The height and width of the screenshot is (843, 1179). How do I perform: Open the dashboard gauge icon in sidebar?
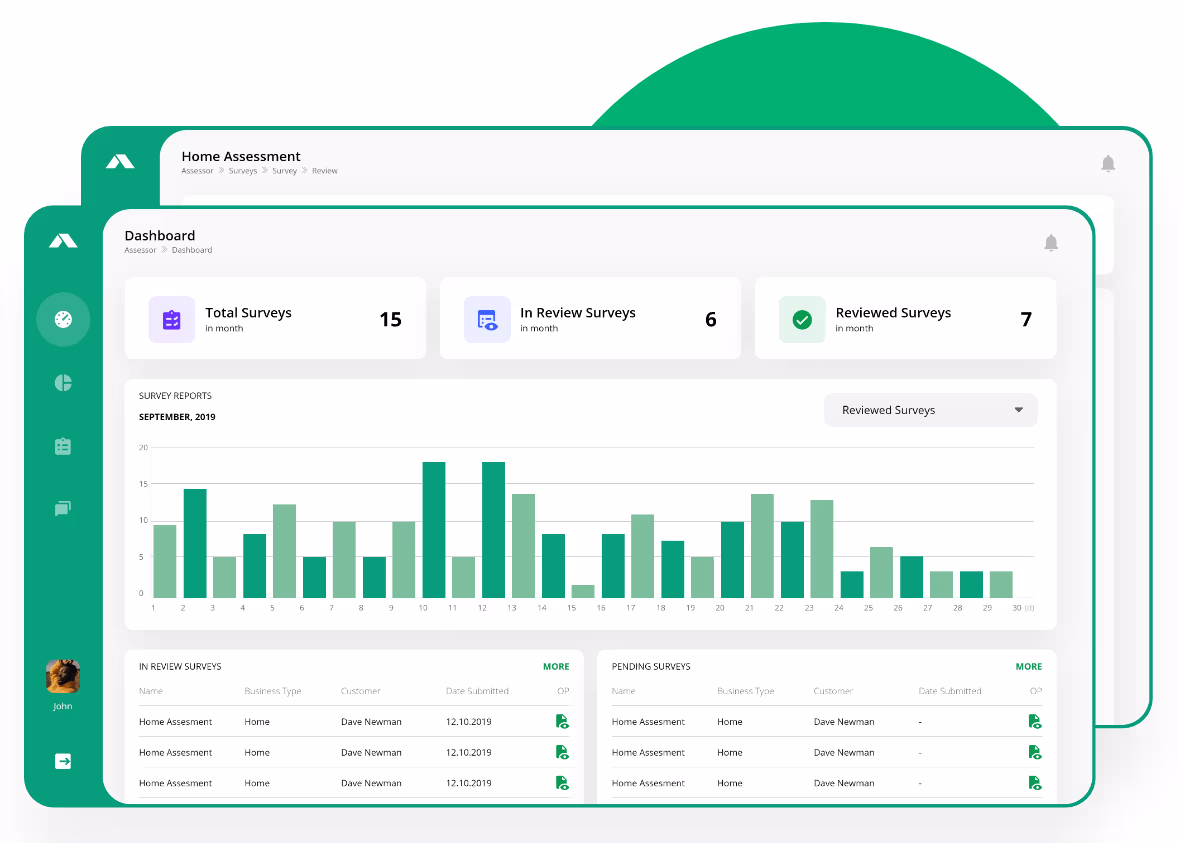tap(63, 319)
